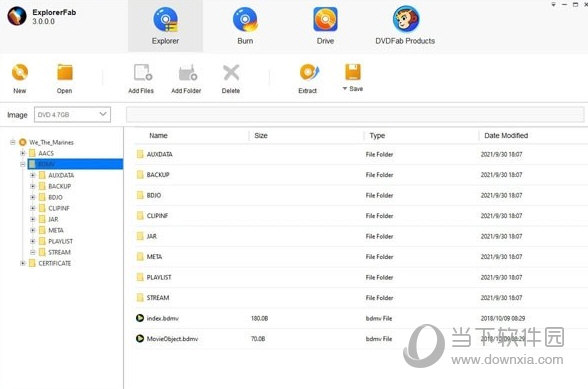Expand the AUXDATA tree node
The width and height of the screenshot is (588, 389).
[x=33, y=175]
